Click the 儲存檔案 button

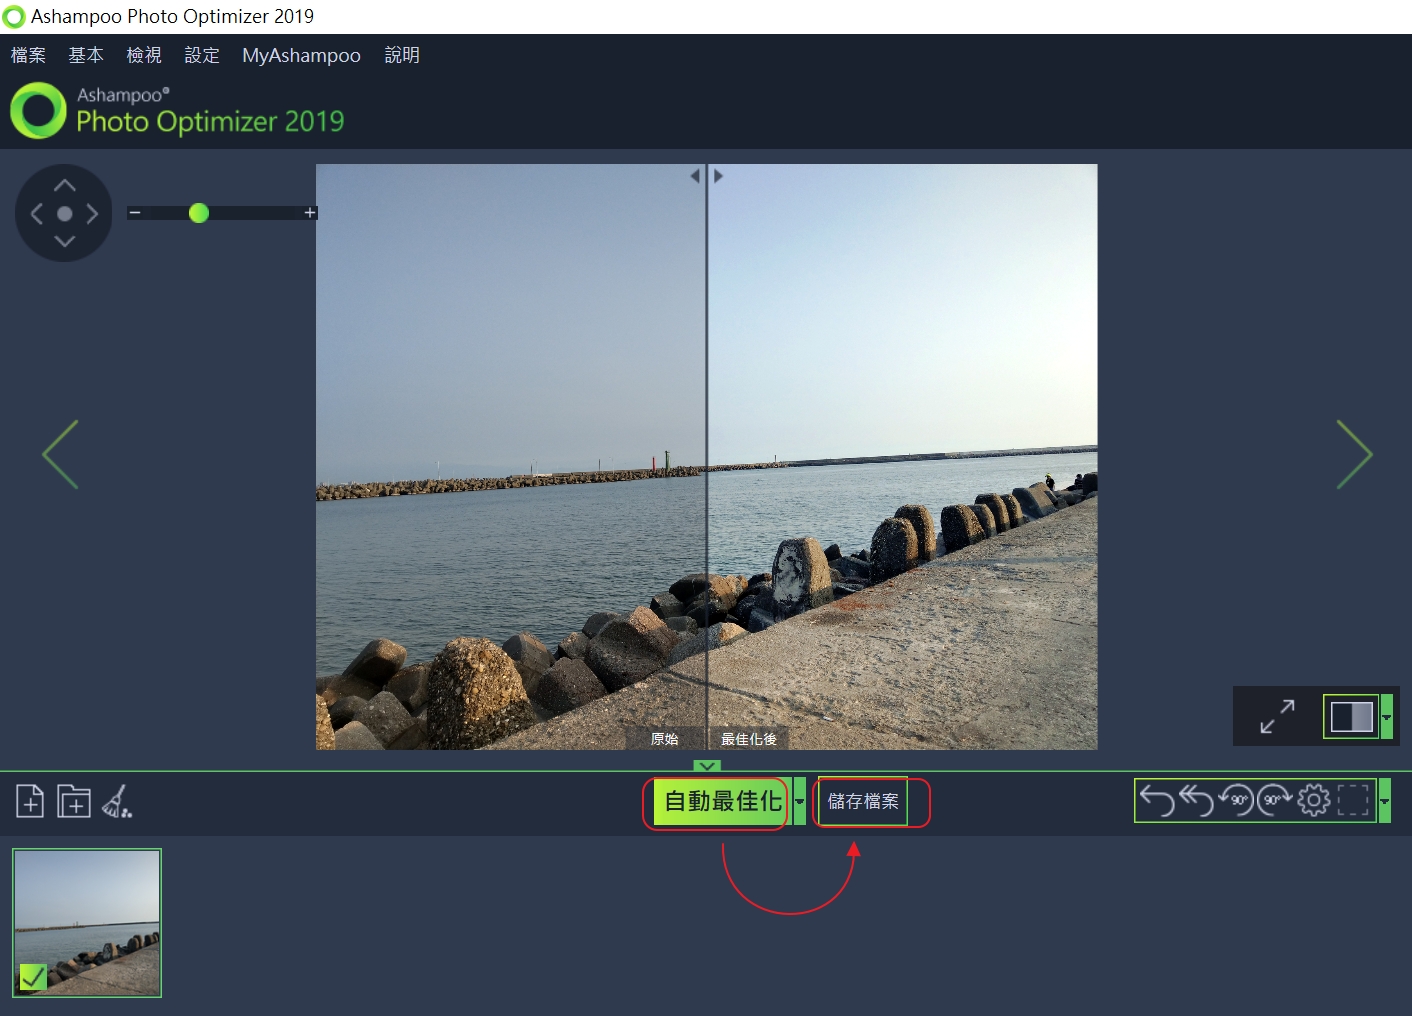click(863, 802)
